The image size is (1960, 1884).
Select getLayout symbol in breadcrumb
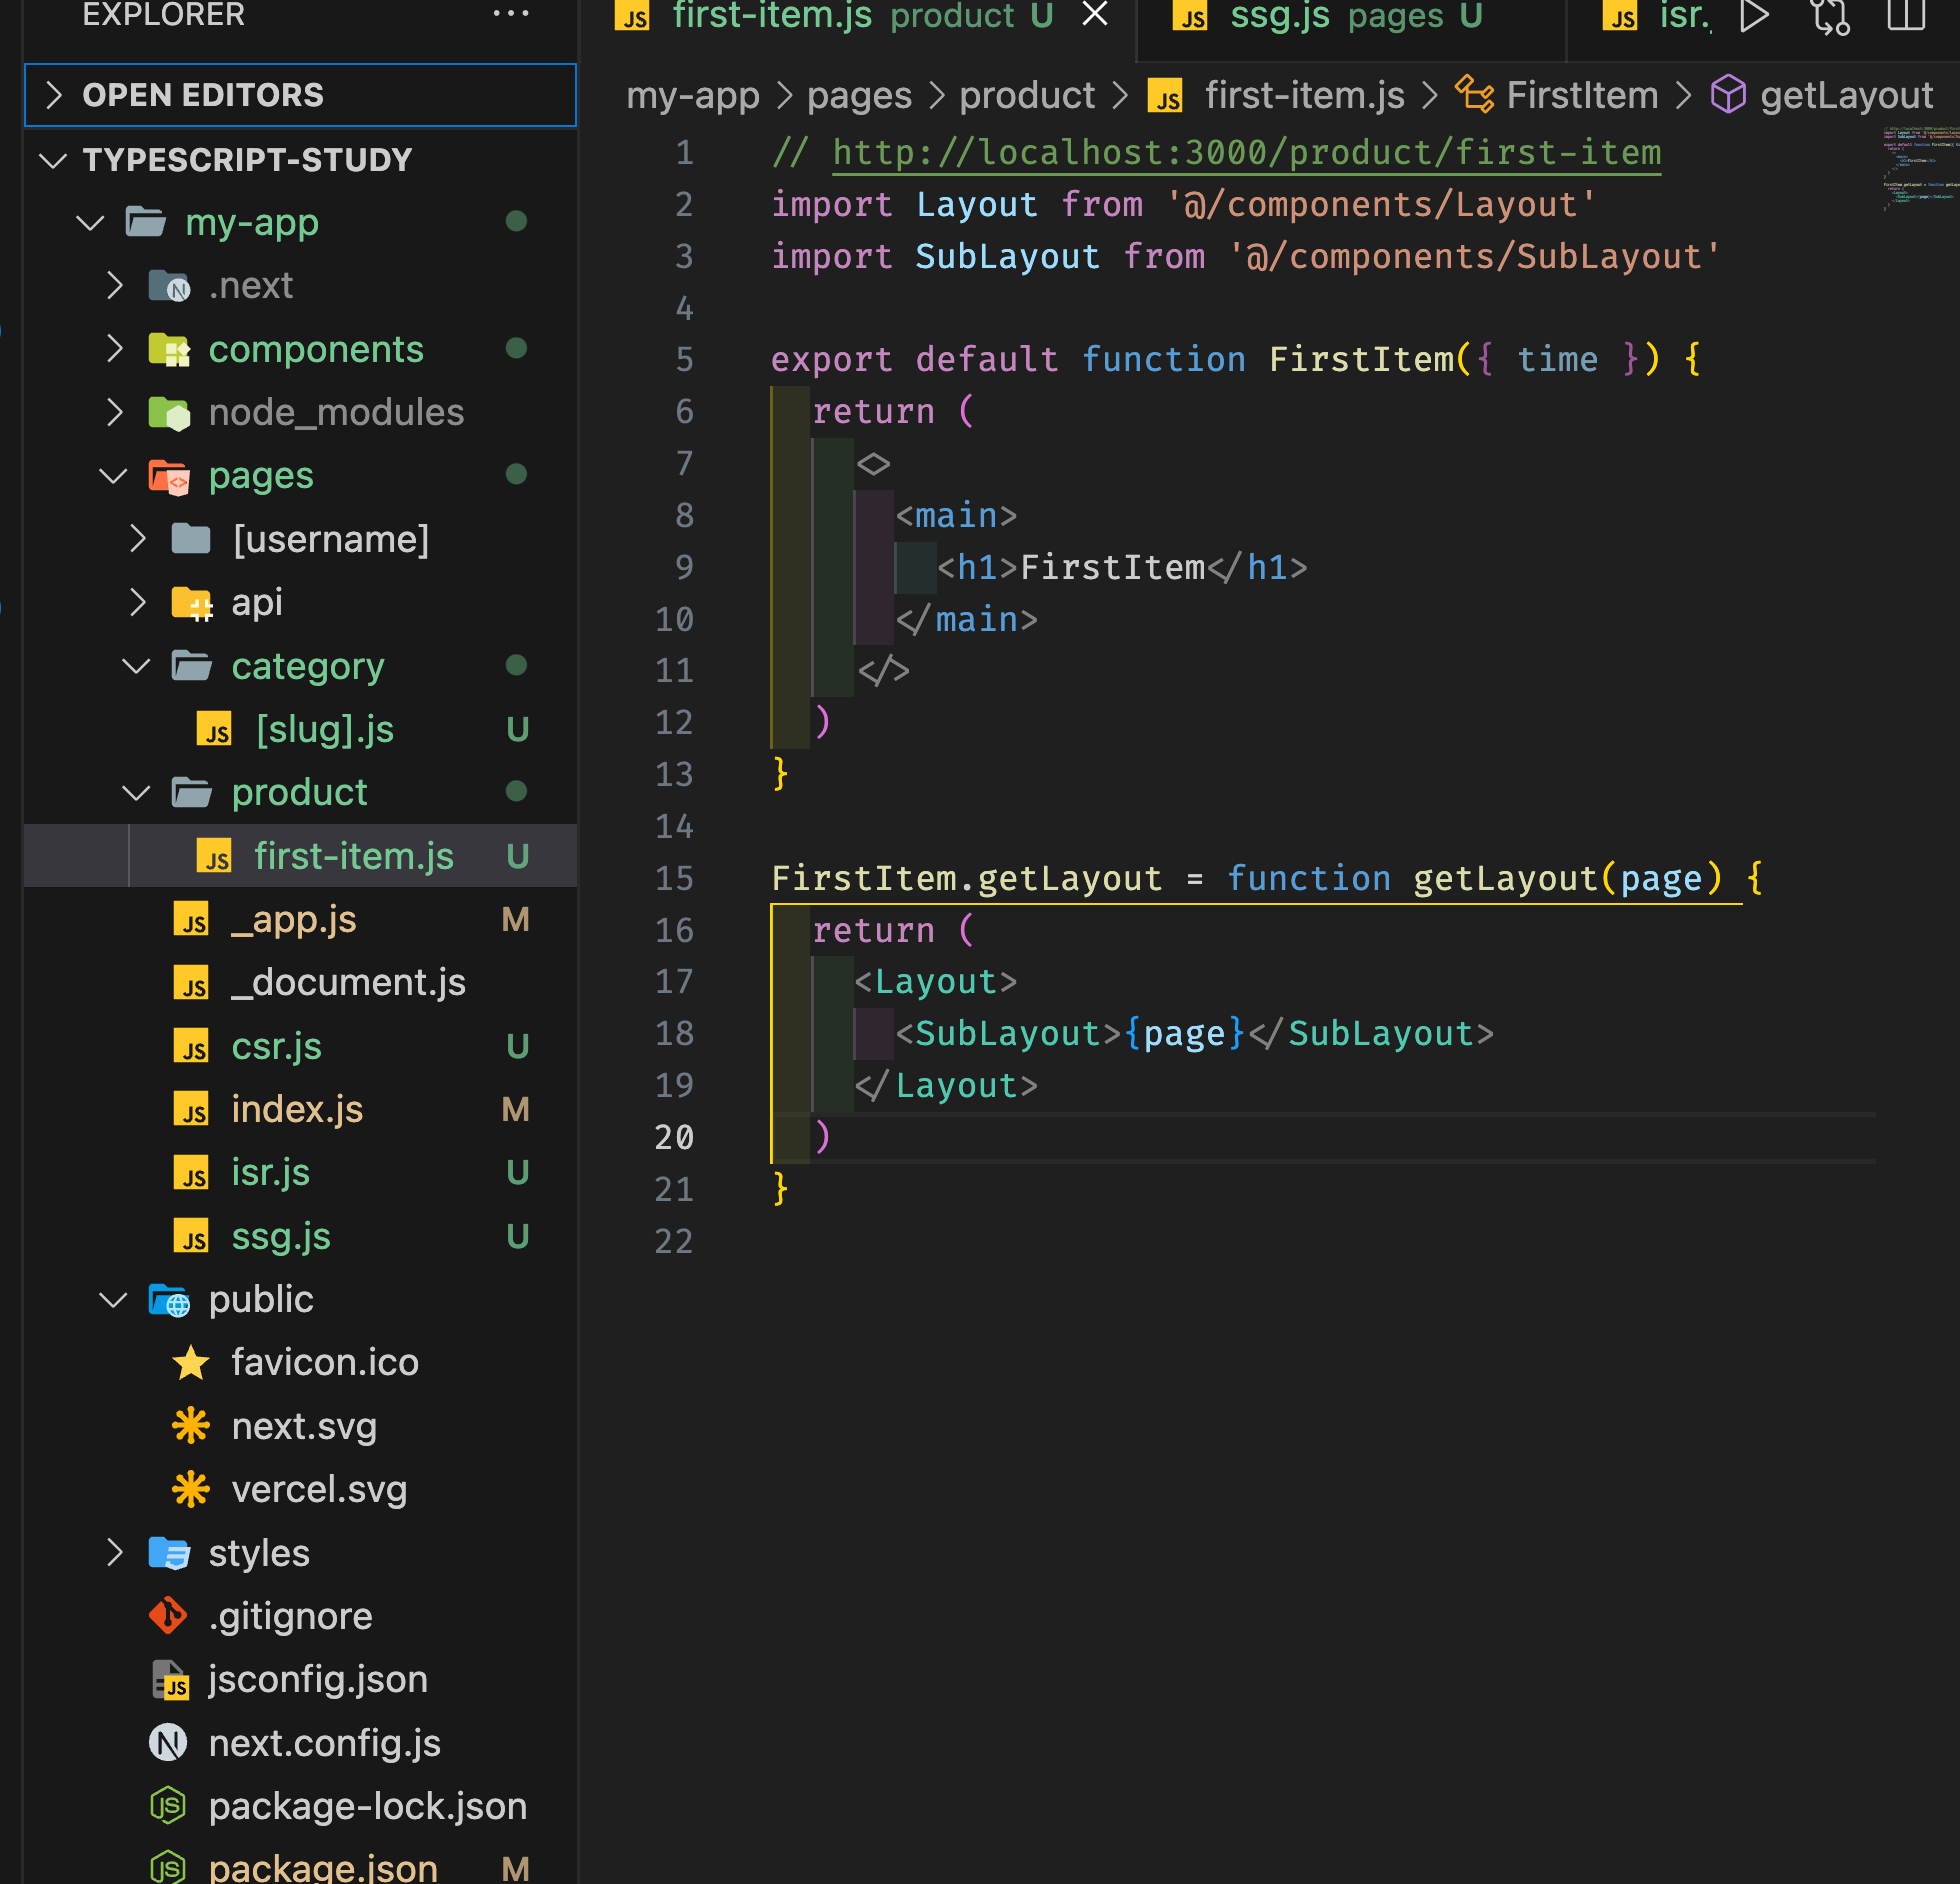tap(1845, 96)
